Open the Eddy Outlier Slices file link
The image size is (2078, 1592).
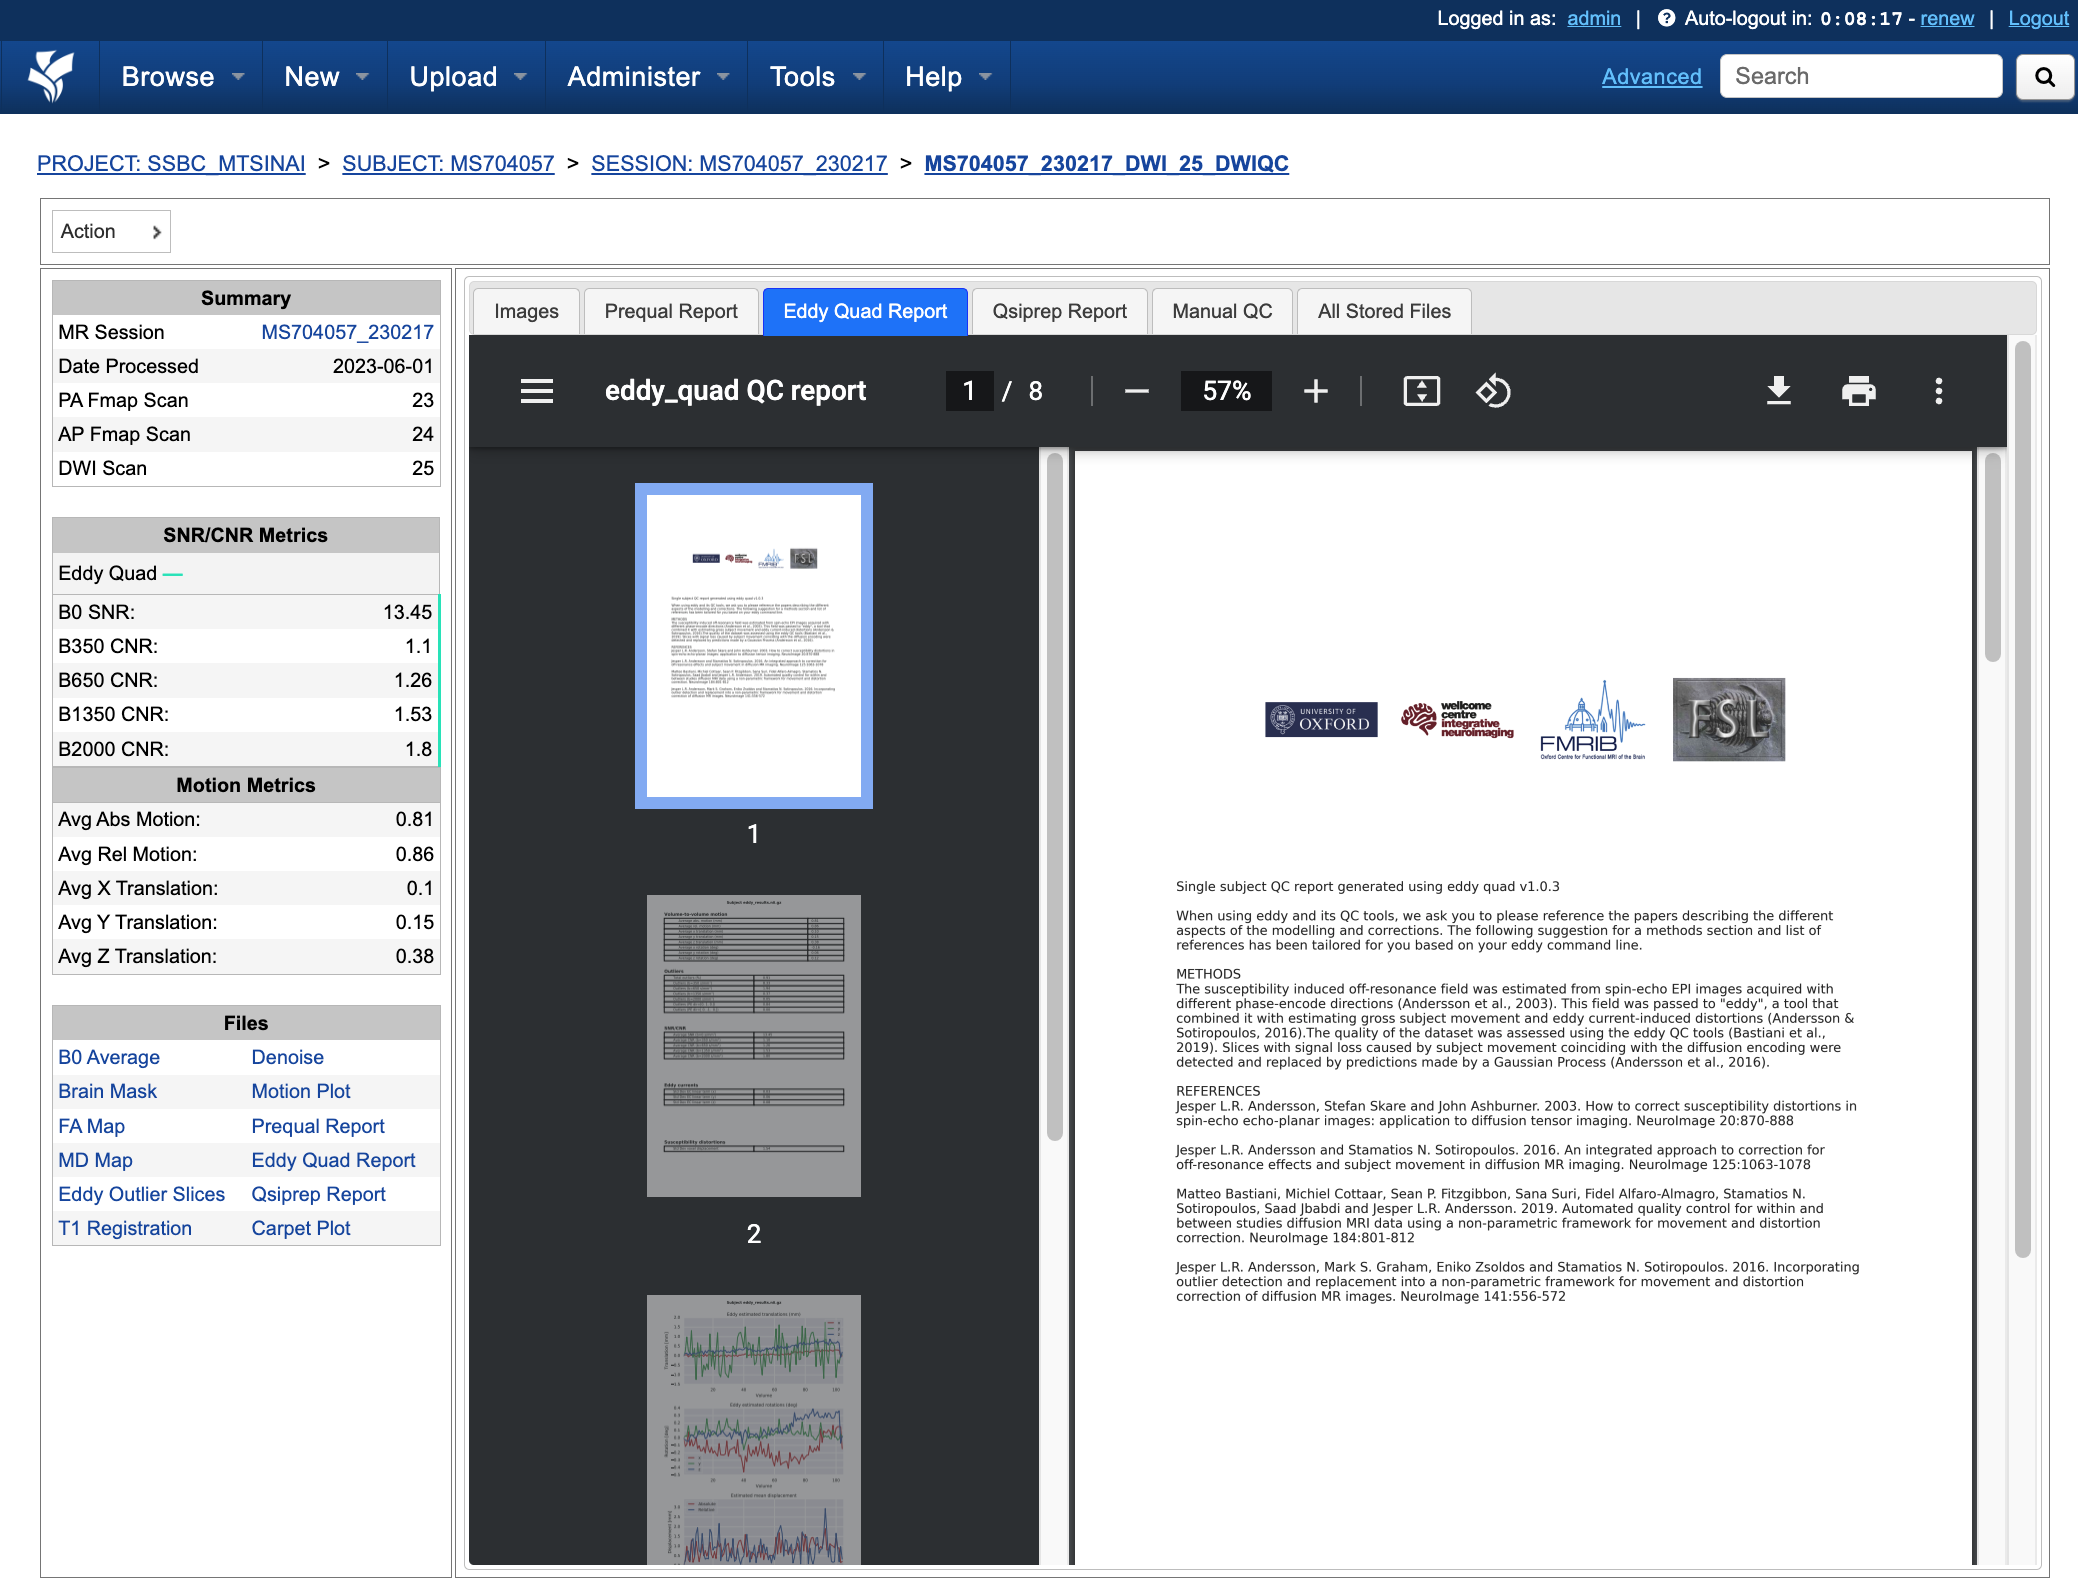click(x=142, y=1194)
